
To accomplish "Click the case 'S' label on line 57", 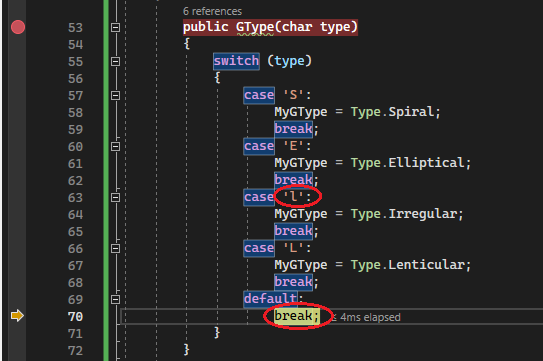I will click(277, 95).
